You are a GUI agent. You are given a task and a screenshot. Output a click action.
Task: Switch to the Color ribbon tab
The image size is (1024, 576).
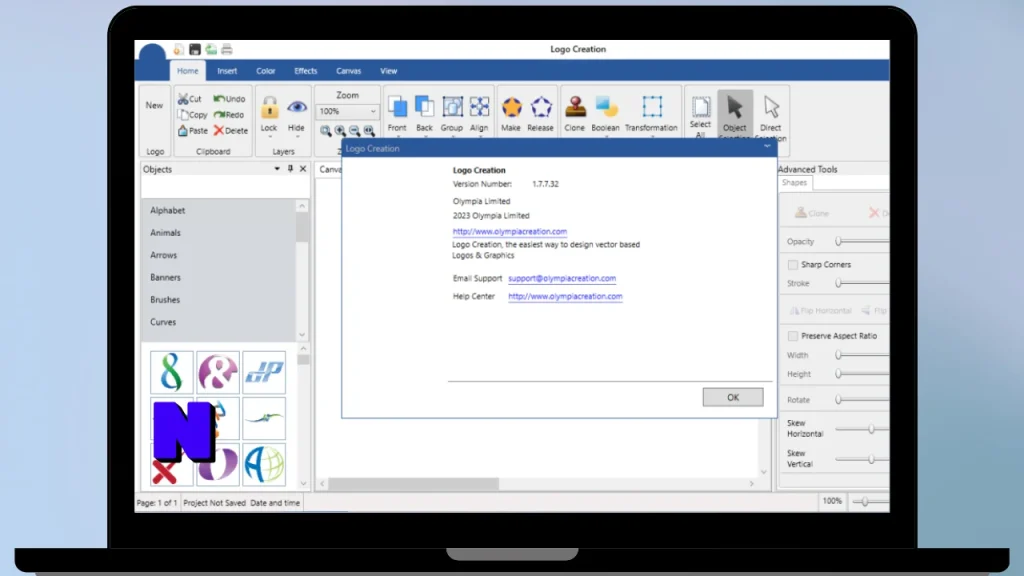click(x=266, y=71)
